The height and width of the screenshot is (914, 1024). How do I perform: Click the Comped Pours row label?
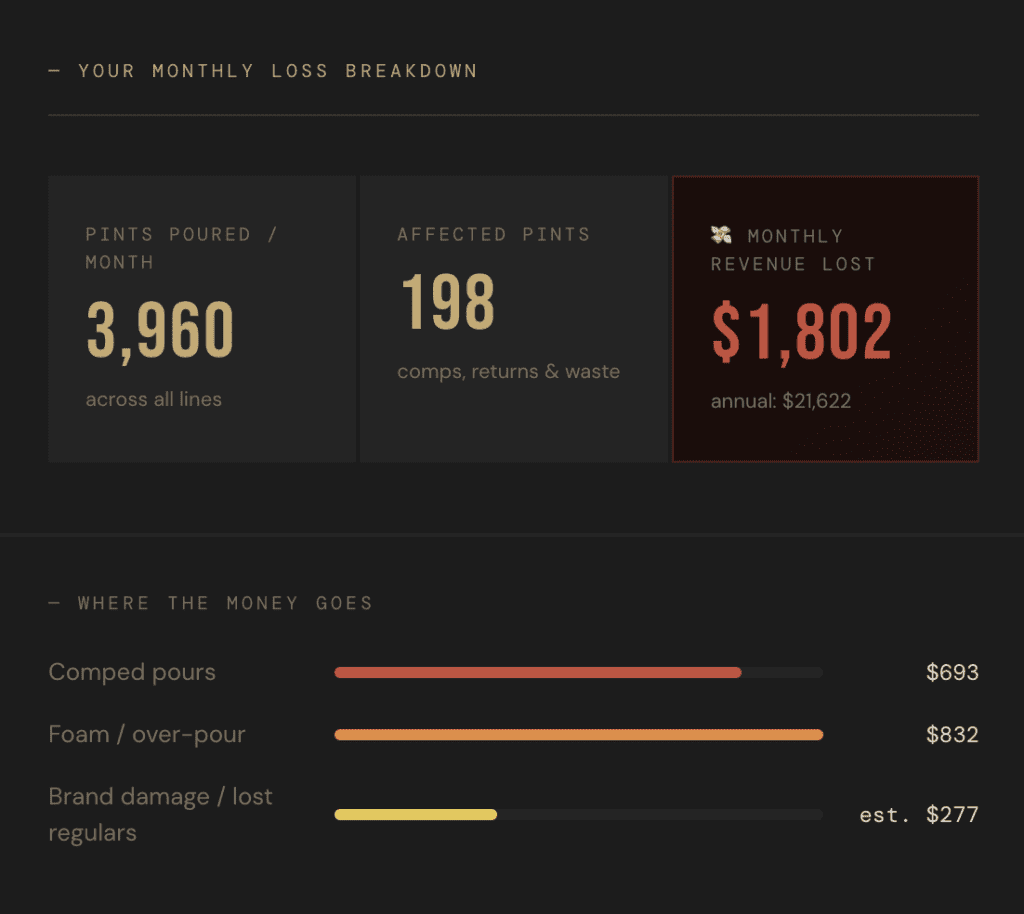(131, 672)
